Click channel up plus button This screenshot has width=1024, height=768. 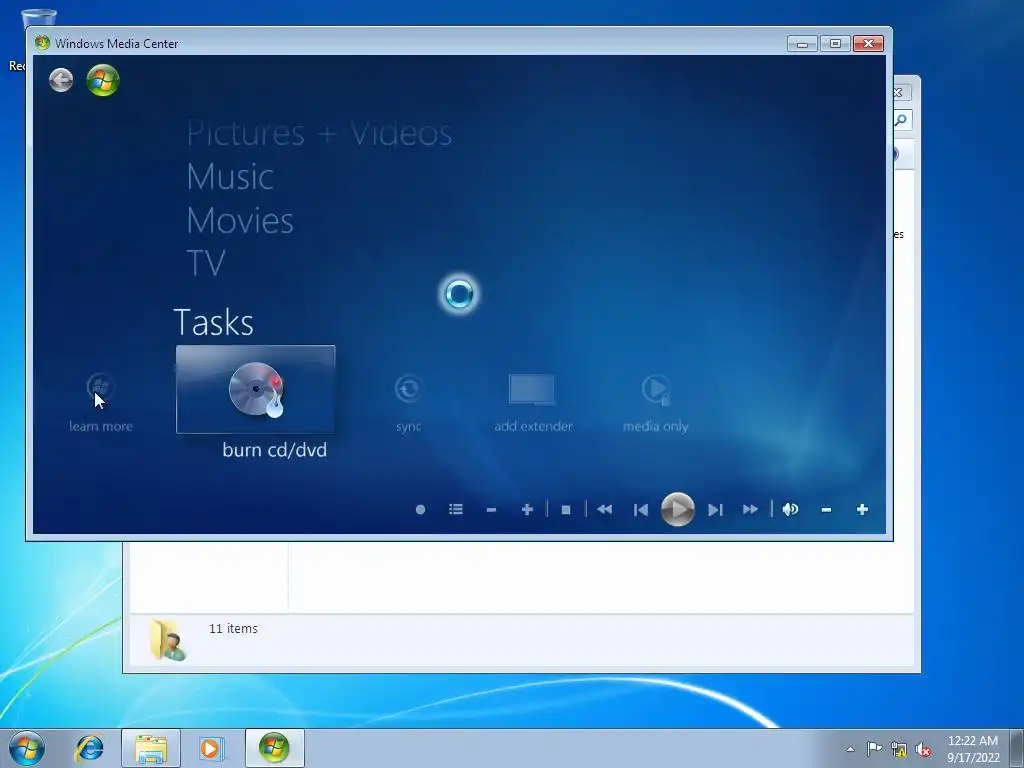coord(527,509)
